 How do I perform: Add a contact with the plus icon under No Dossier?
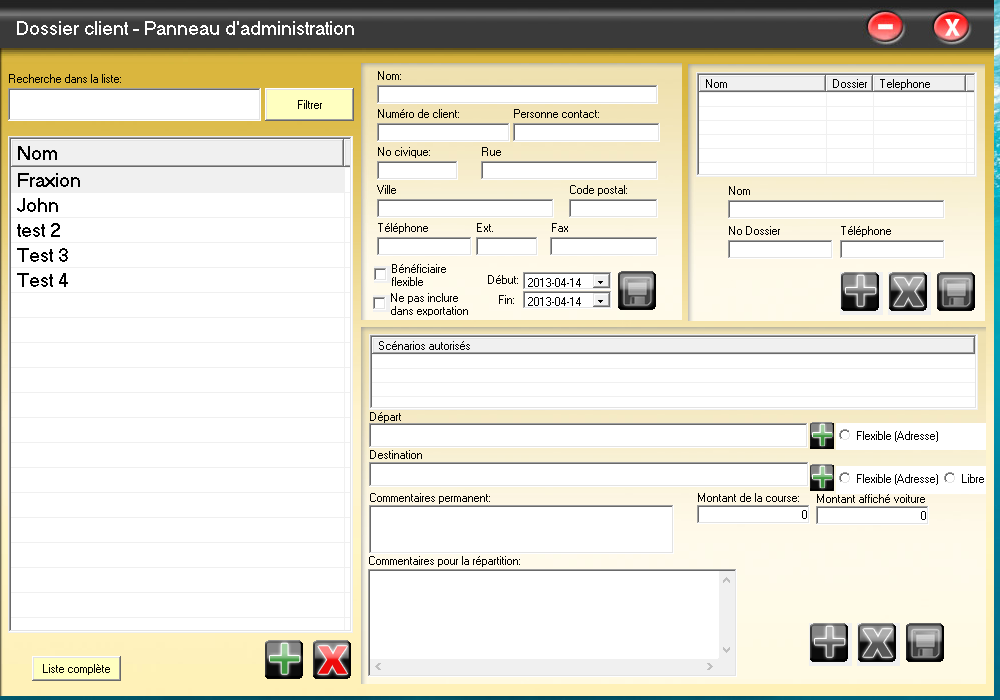860,291
